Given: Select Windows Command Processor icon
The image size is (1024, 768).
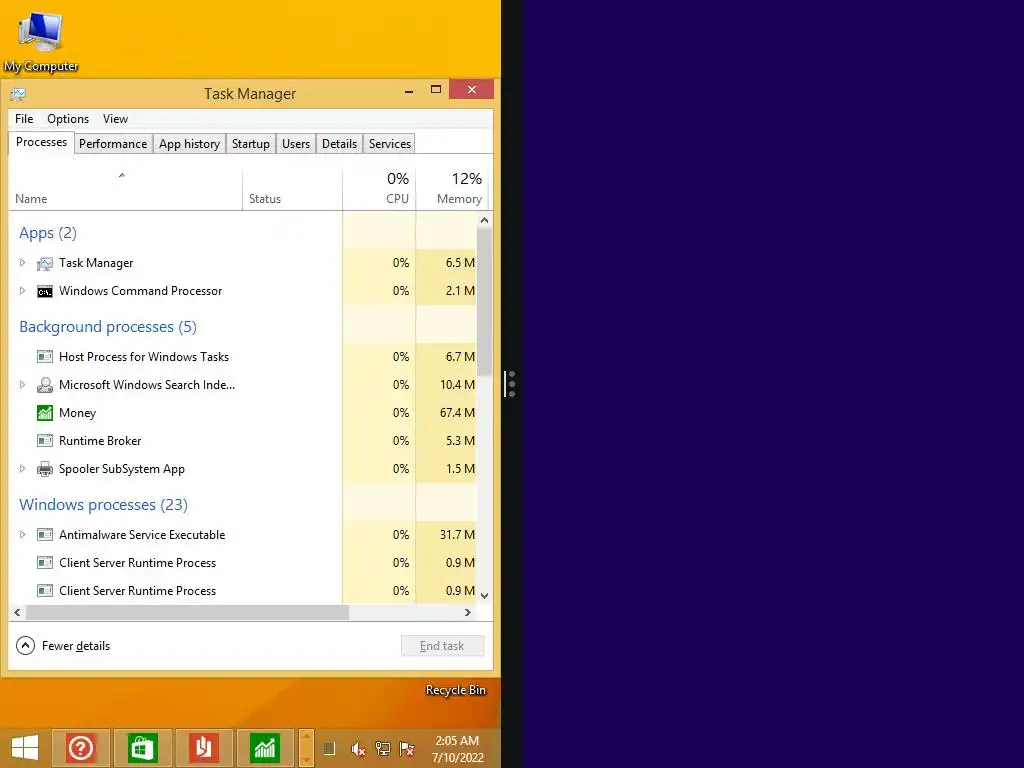Looking at the screenshot, I should pyautogui.click(x=45, y=291).
